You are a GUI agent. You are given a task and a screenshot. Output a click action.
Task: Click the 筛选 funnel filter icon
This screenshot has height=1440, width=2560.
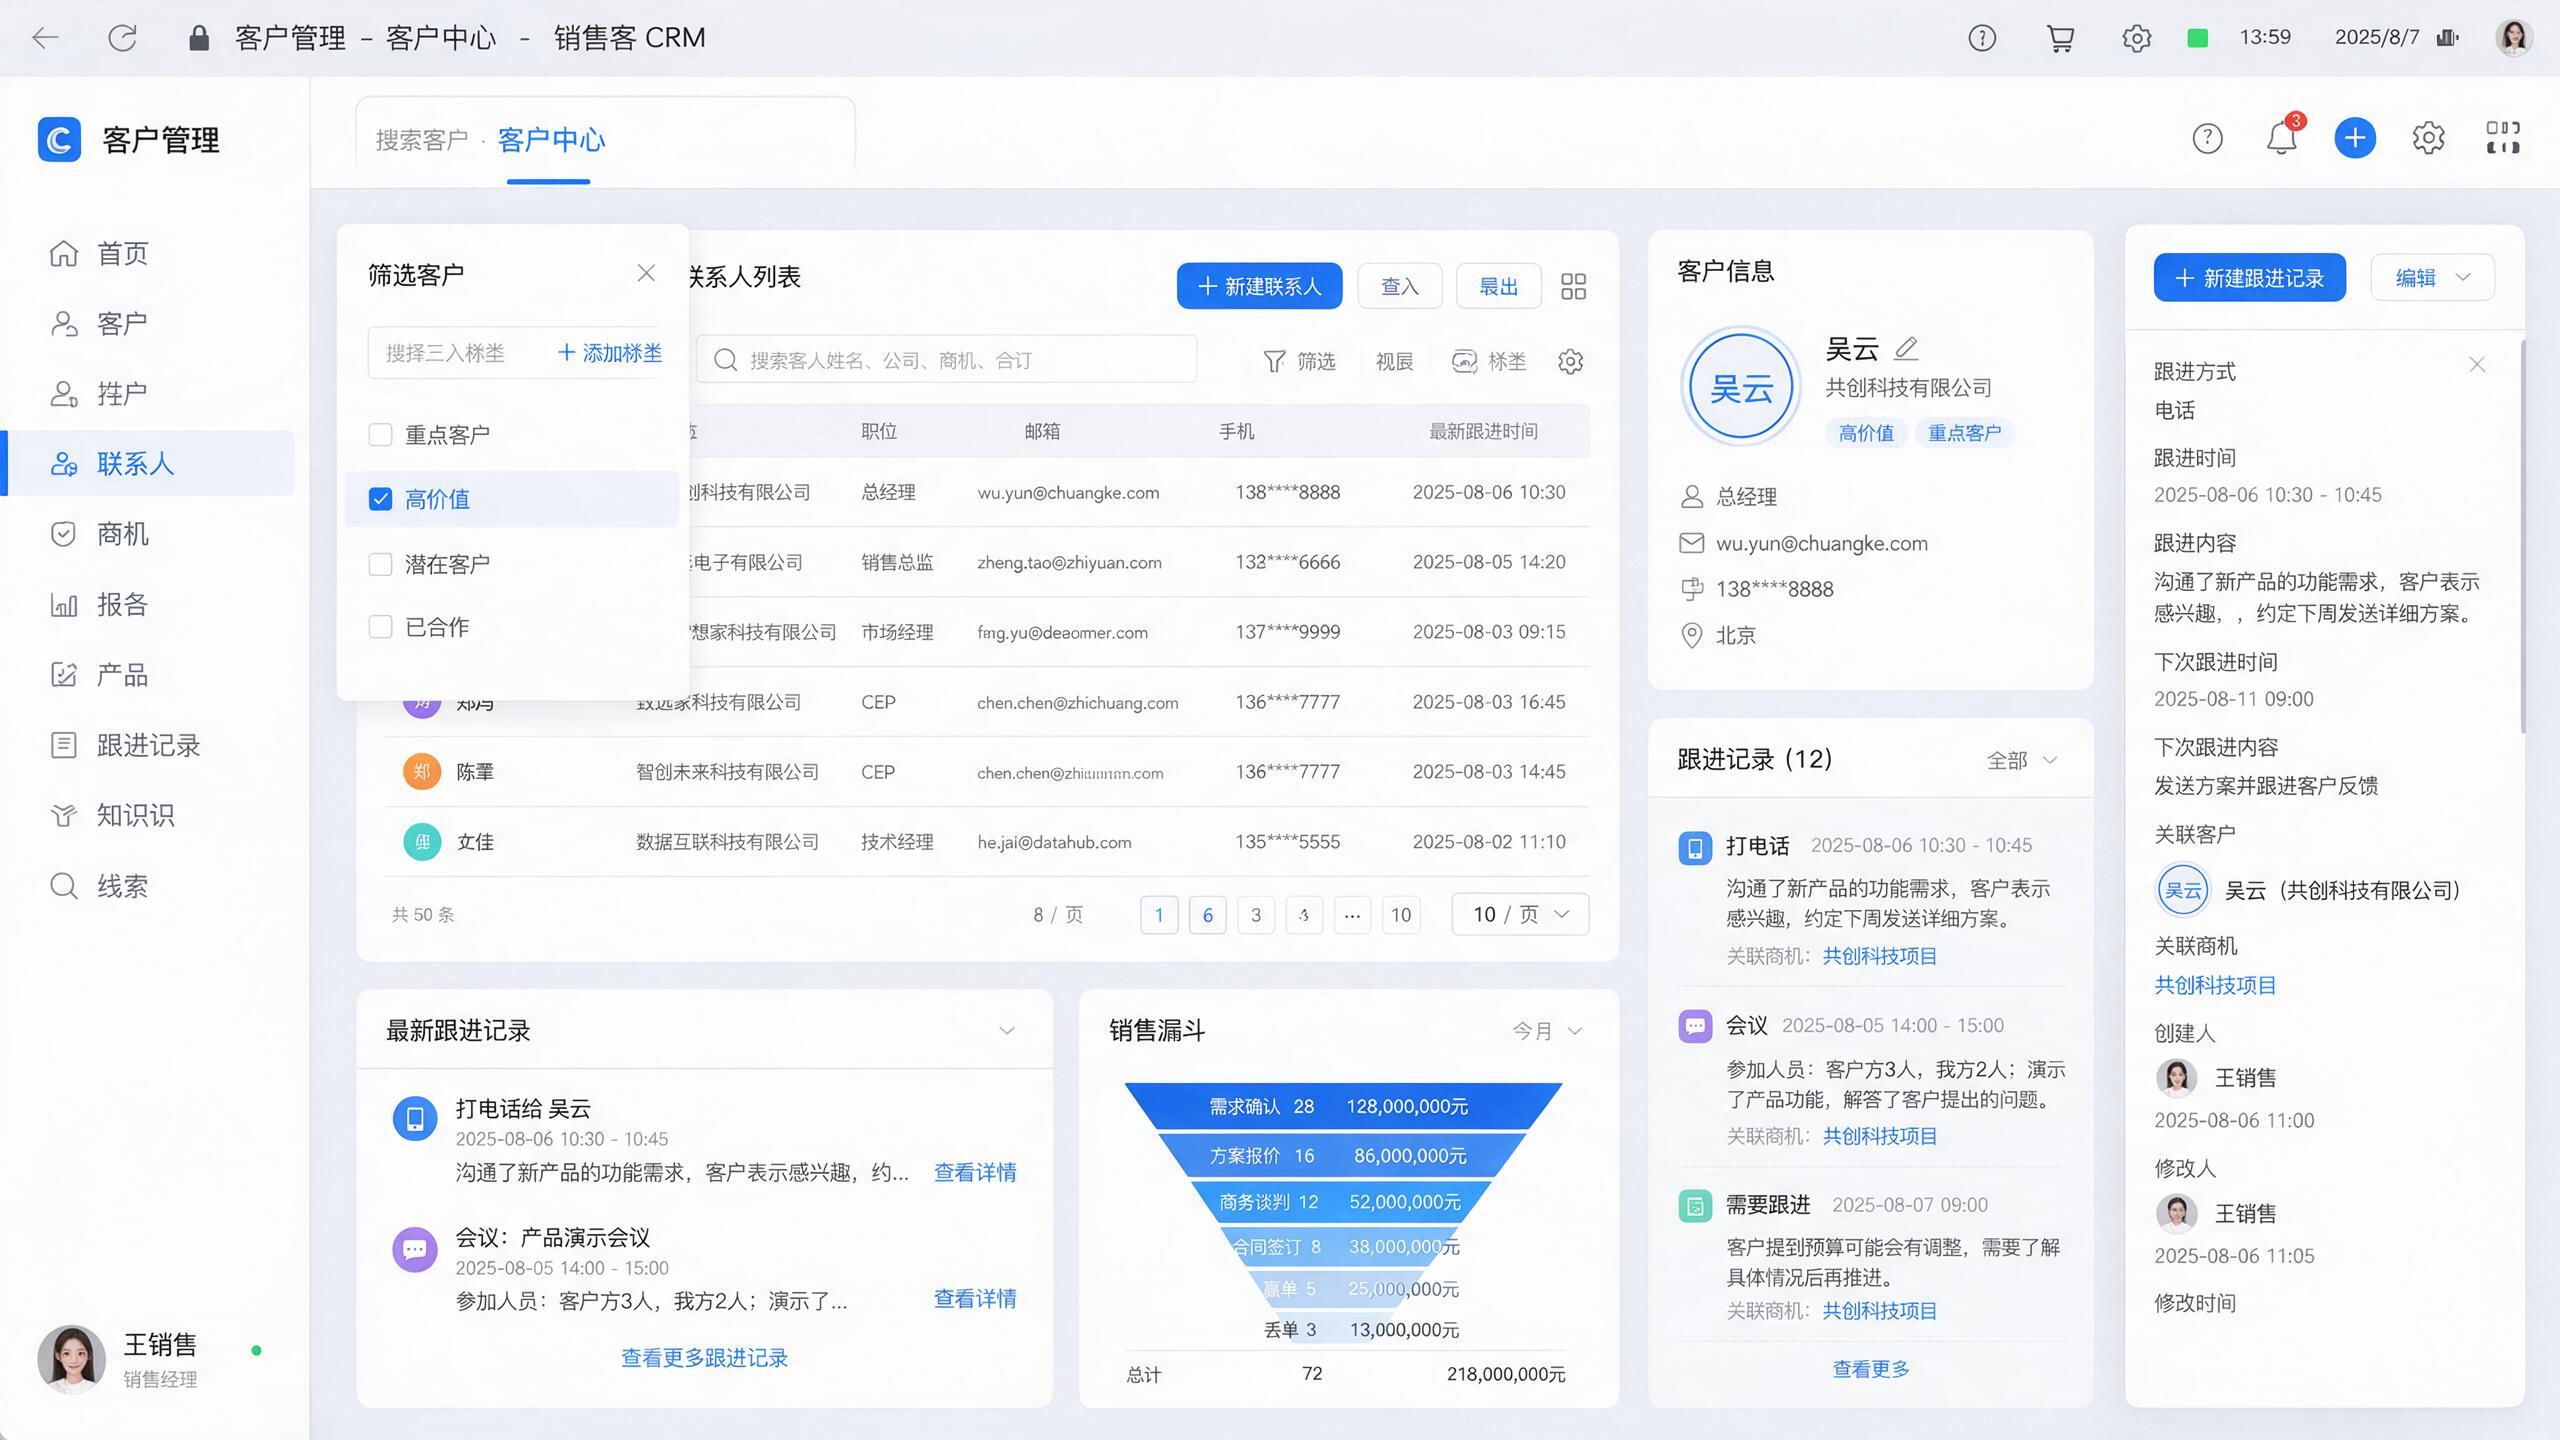pyautogui.click(x=1274, y=361)
